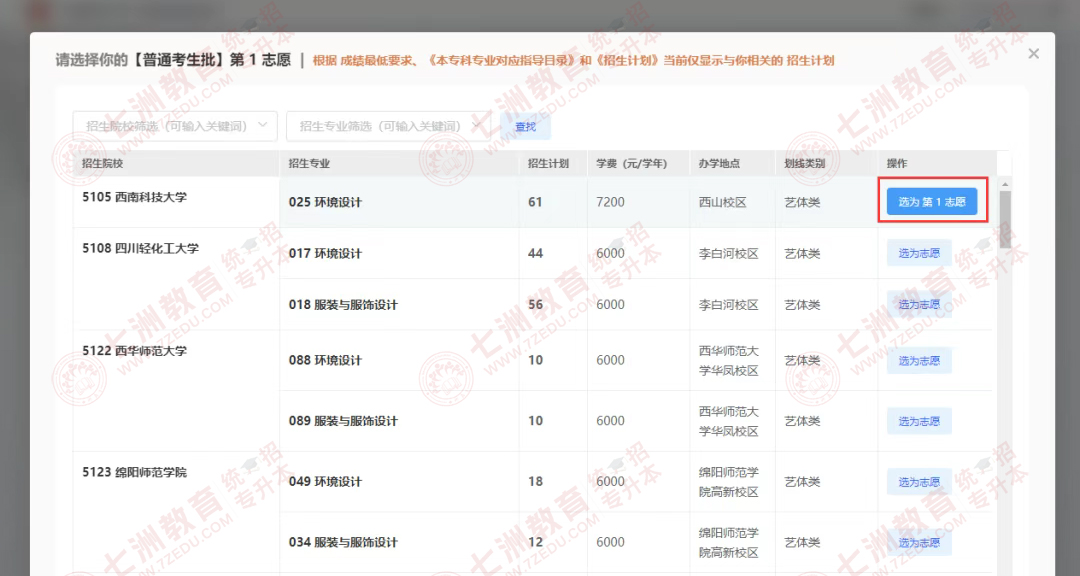The height and width of the screenshot is (576, 1080).
Task: Click 选为志愿 for 018 服装与服饰设计
Action: [x=919, y=305]
